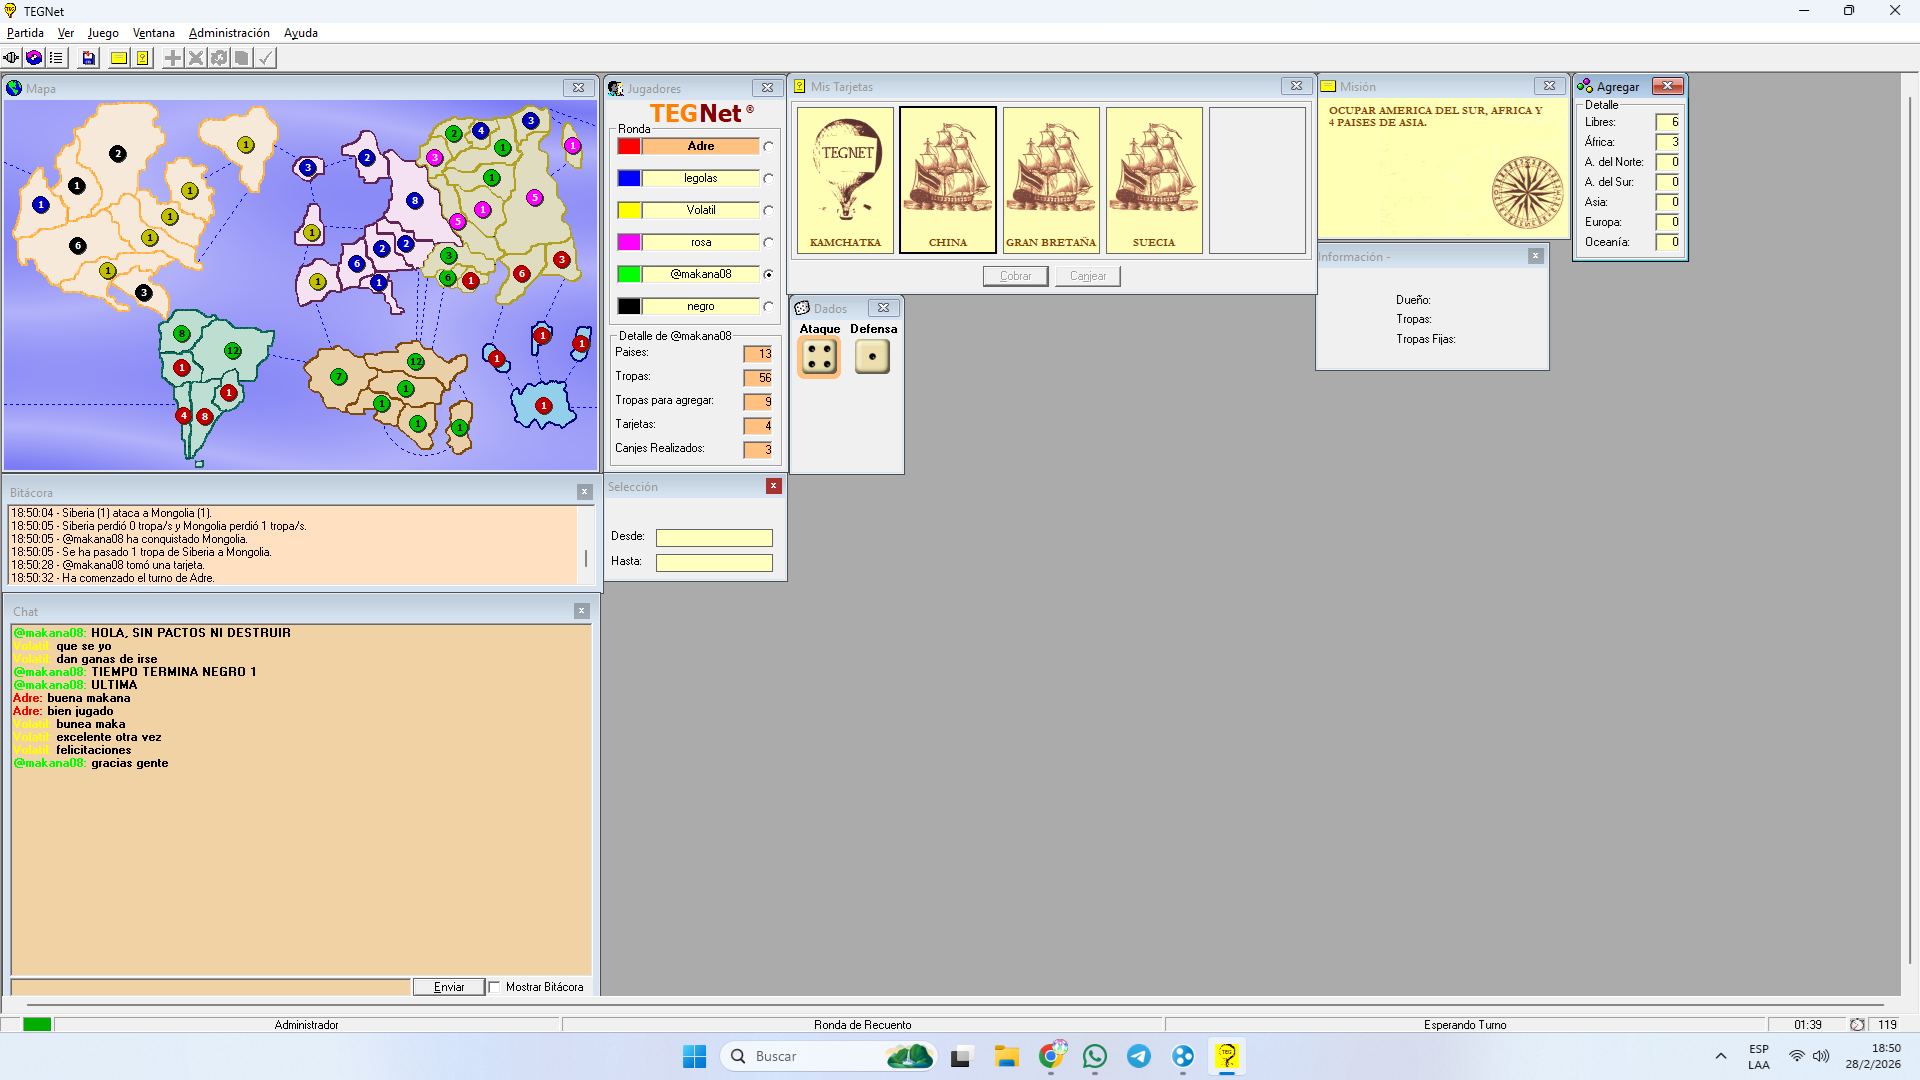Open Telegram from the taskbar
Image resolution: width=1920 pixels, height=1080 pixels.
click(1139, 1056)
